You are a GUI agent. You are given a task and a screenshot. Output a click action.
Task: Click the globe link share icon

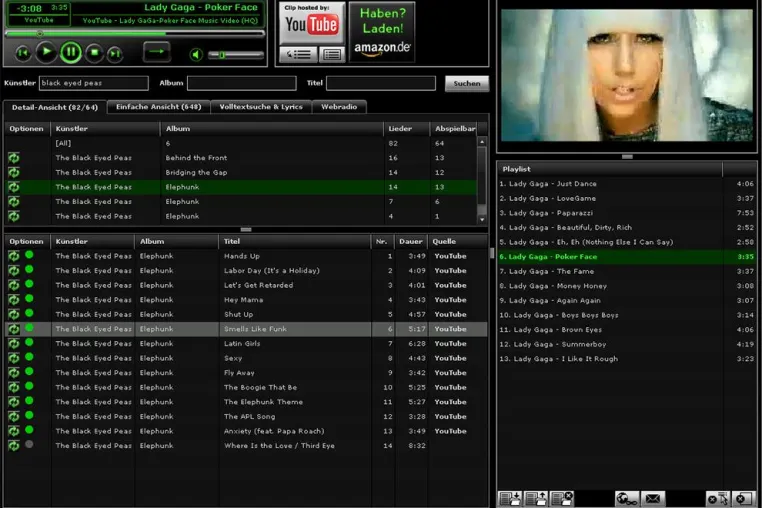click(626, 498)
